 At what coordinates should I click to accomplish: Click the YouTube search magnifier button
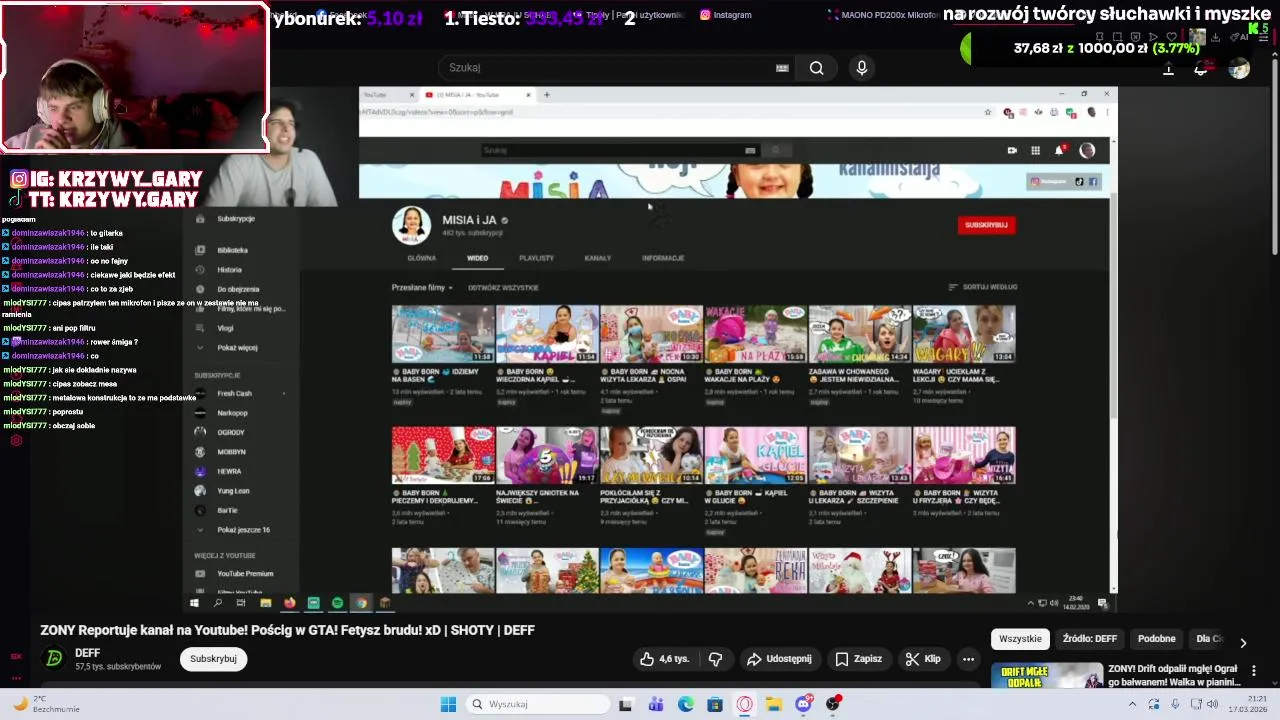coord(817,68)
